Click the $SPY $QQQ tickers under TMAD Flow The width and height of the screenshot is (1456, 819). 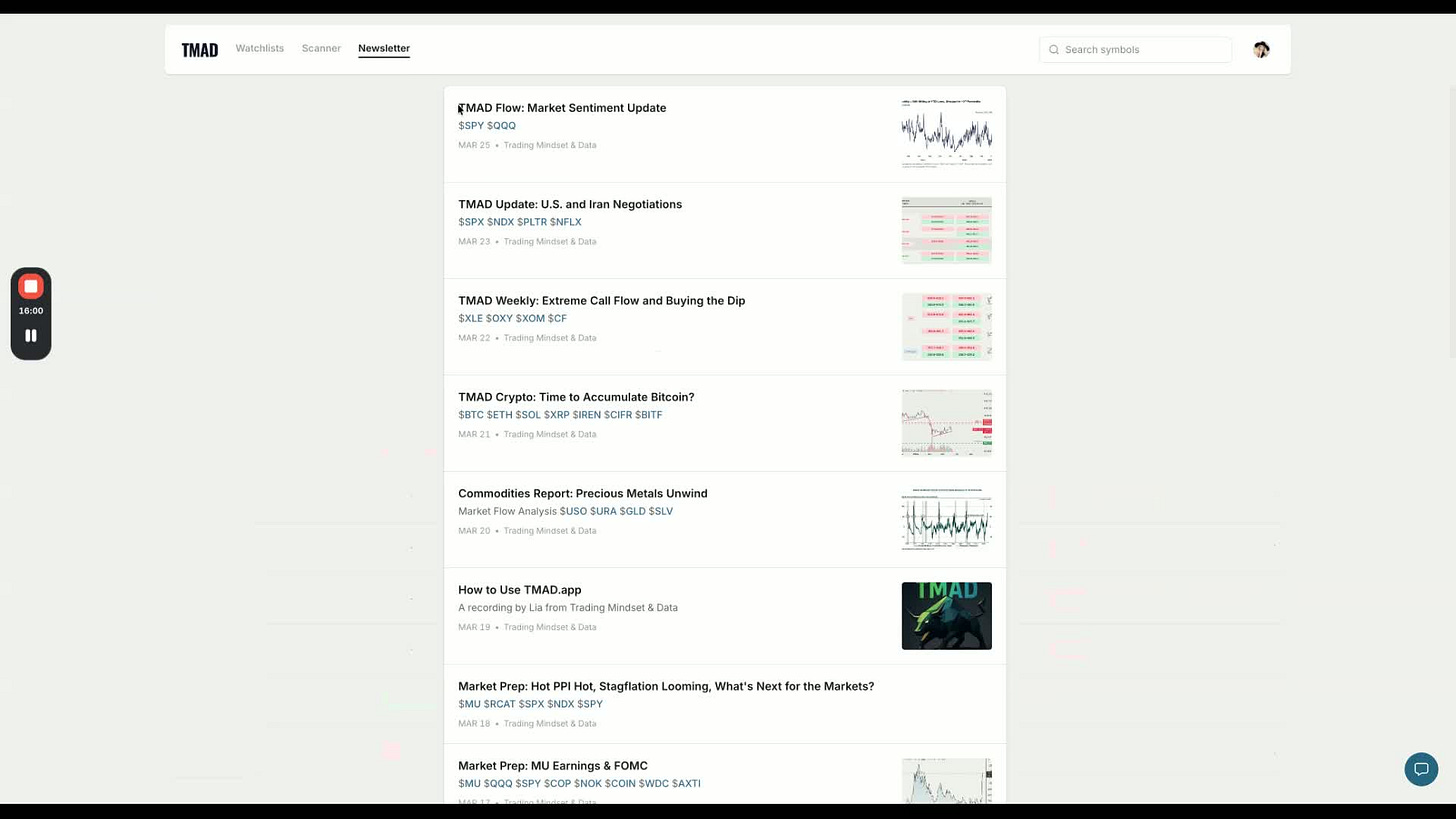pyautogui.click(x=487, y=126)
